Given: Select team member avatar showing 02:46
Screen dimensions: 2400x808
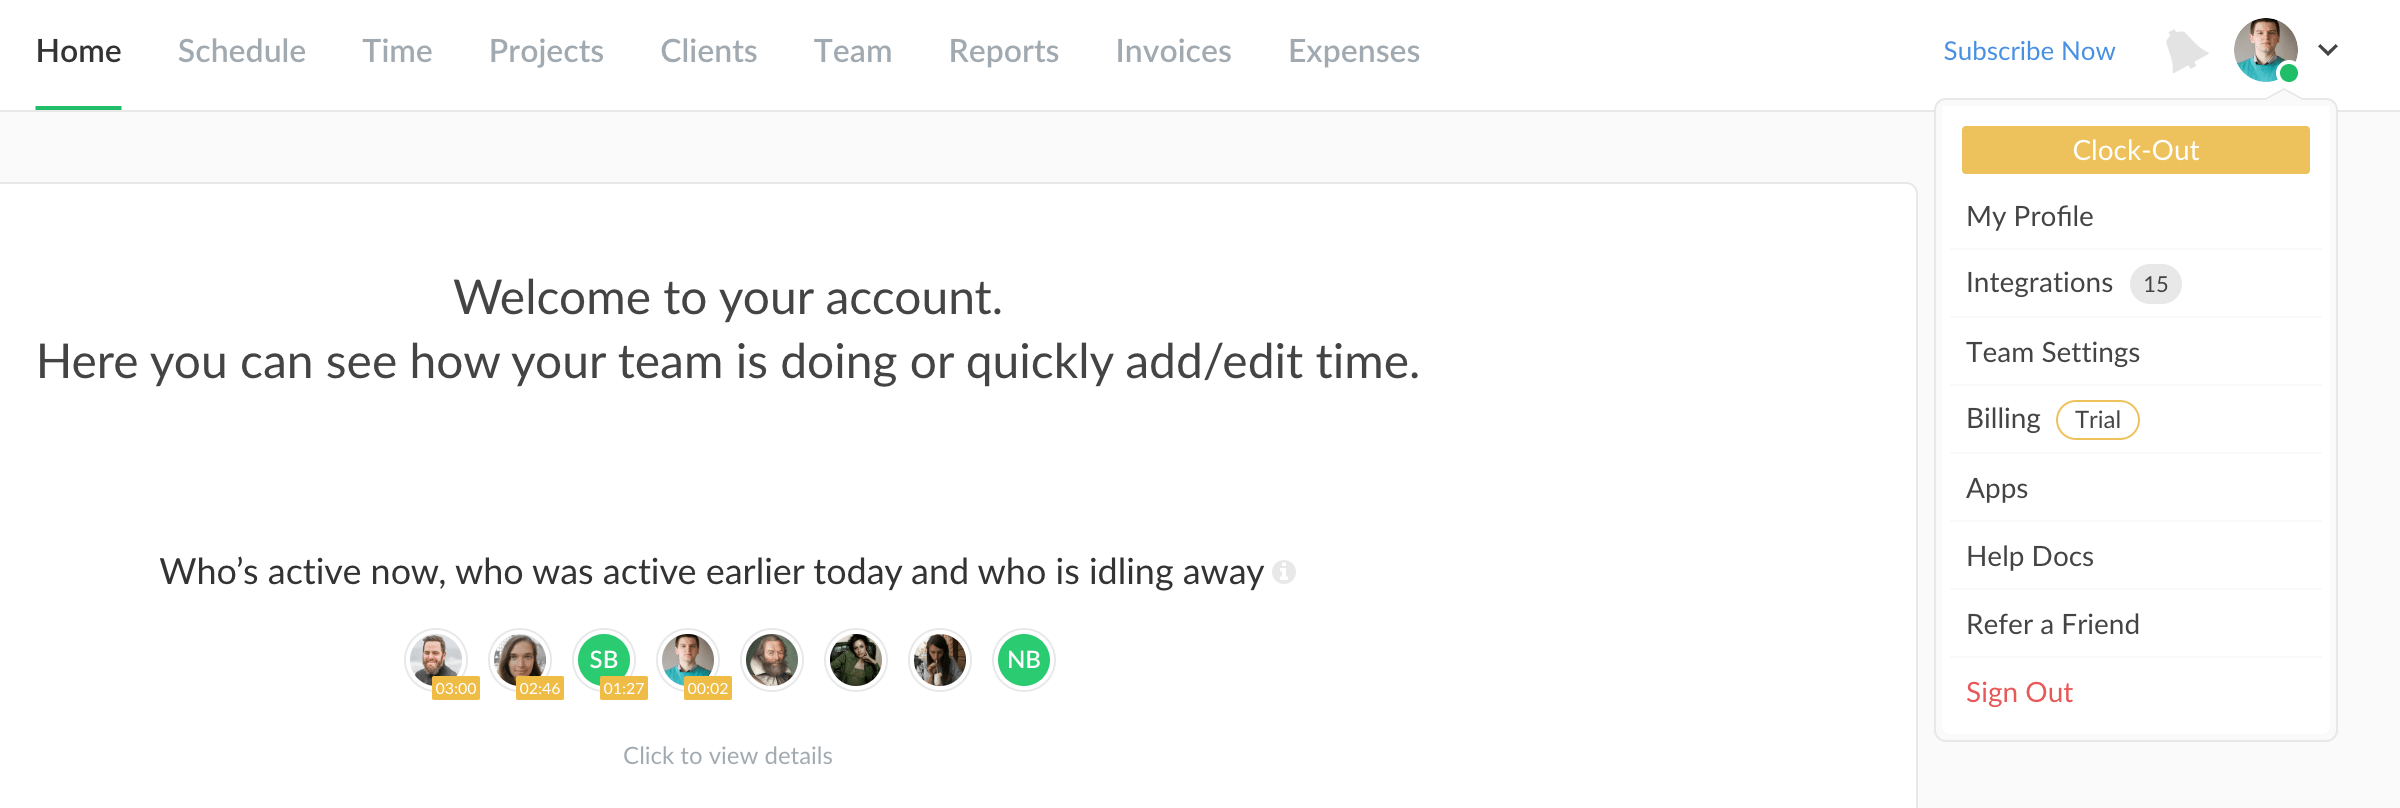Looking at the screenshot, I should point(520,660).
